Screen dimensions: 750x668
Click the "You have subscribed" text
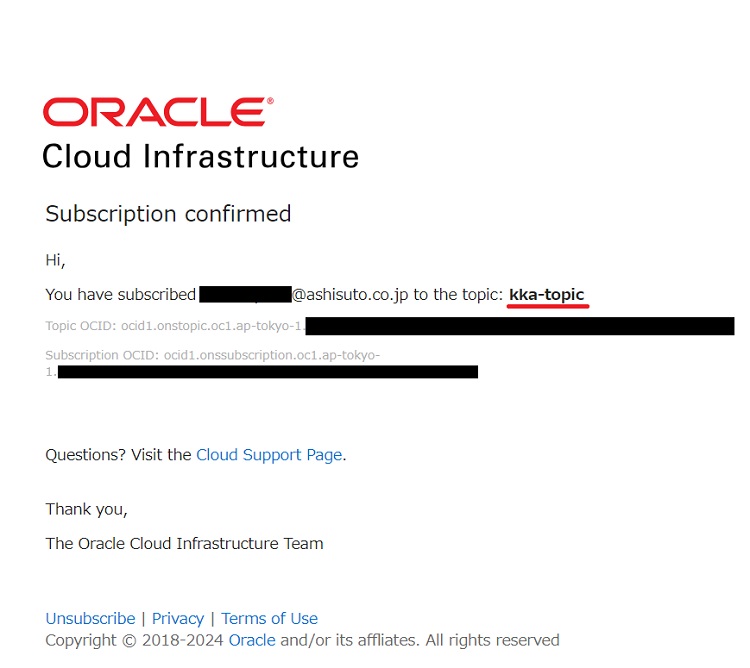tap(120, 295)
